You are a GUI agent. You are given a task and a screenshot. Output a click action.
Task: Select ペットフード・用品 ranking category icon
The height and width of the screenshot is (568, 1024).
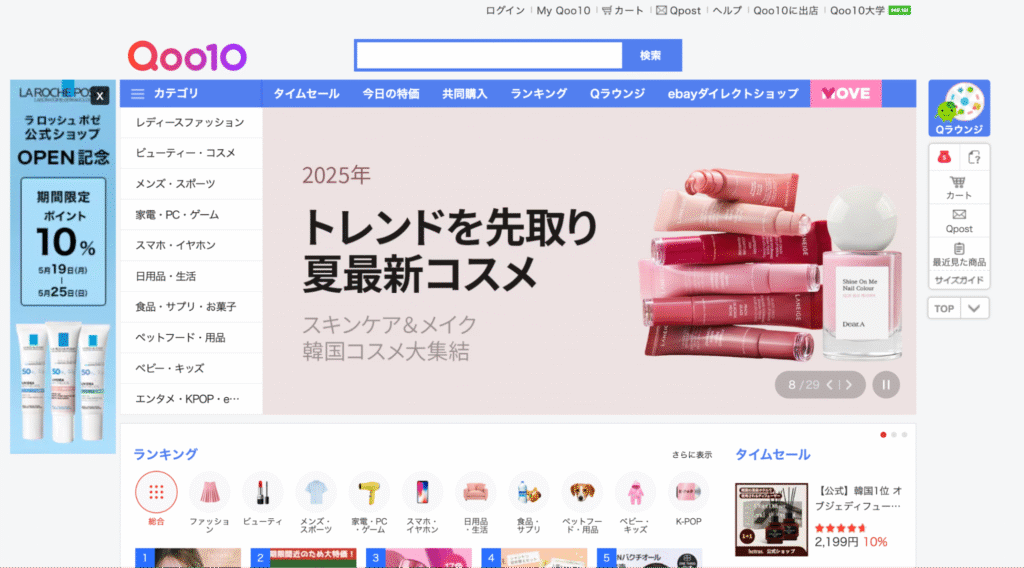pyautogui.click(x=582, y=492)
